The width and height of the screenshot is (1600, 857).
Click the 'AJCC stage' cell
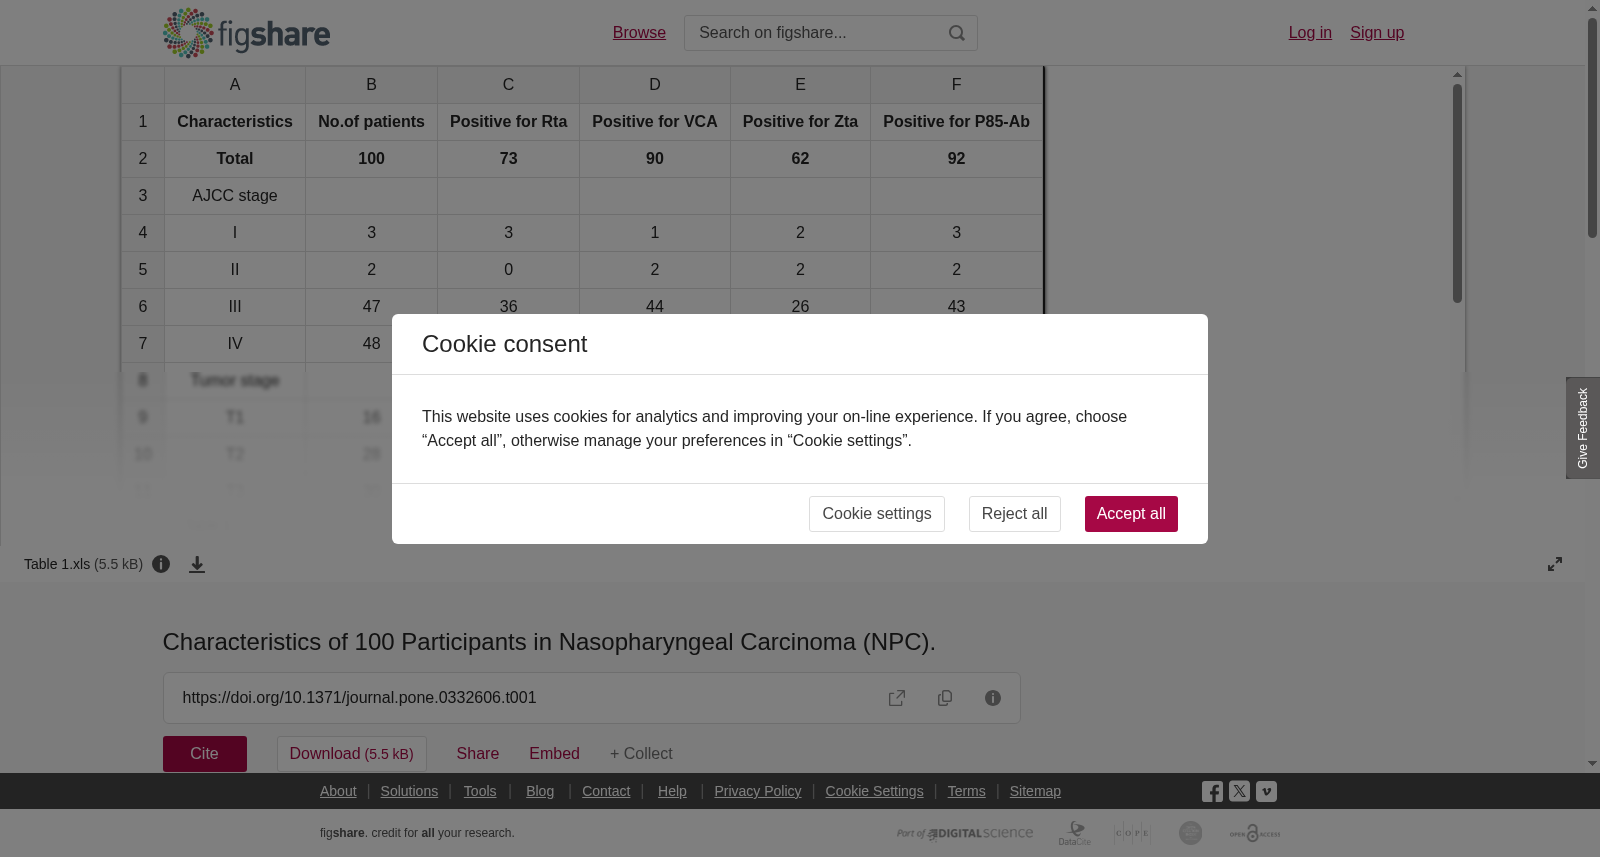point(235,196)
